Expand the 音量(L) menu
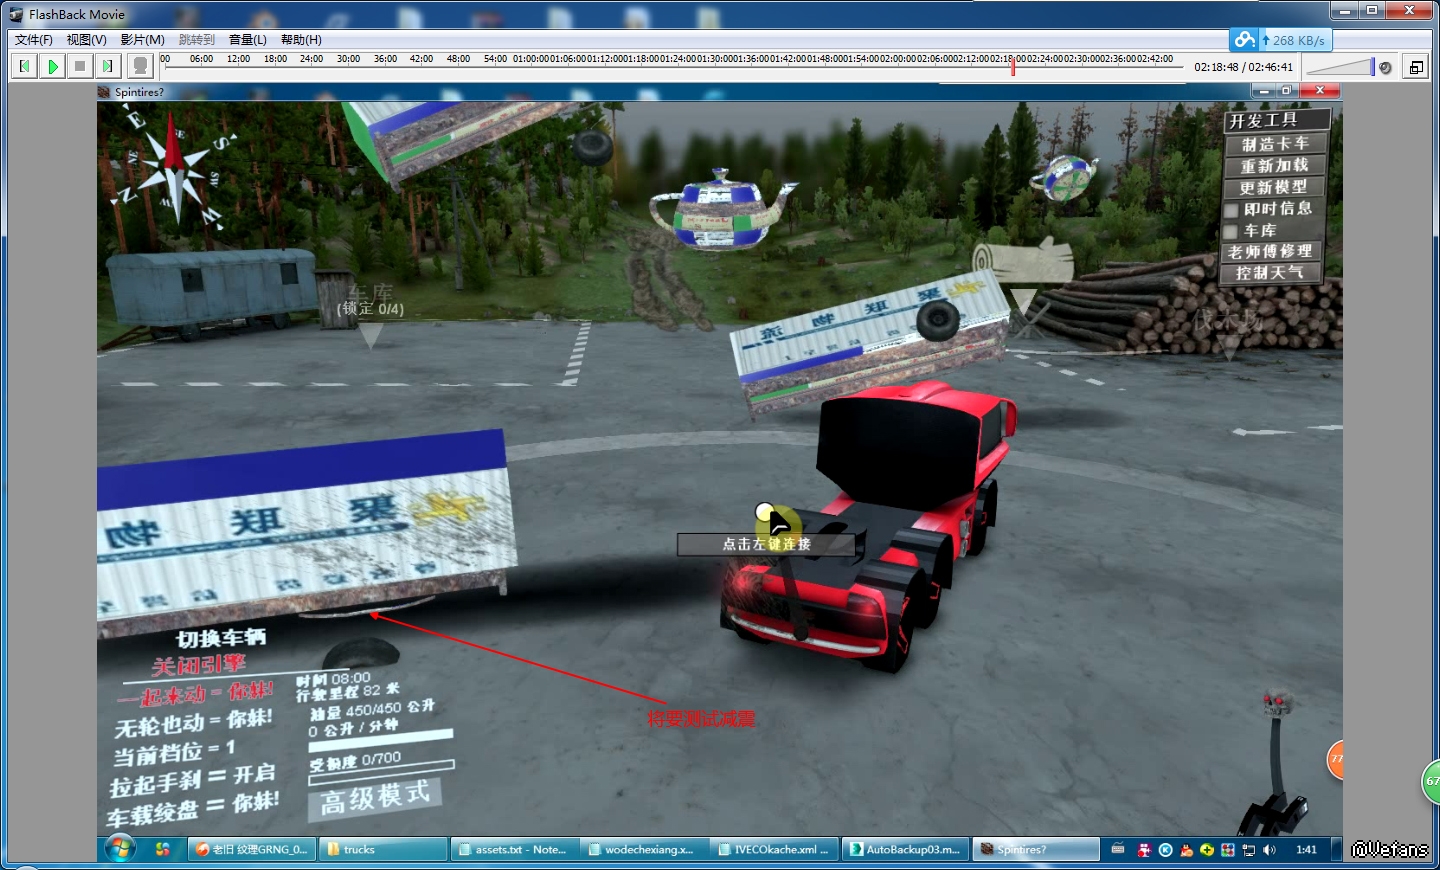The image size is (1440, 870). coord(247,40)
